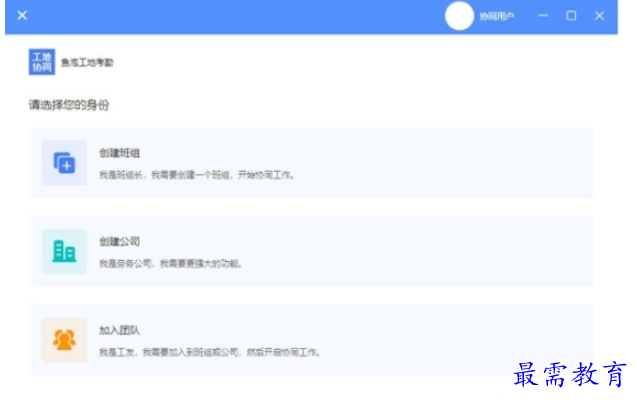This screenshot has height=406, width=635.
Task: Click the description under 创建班组
Action: tap(196, 175)
